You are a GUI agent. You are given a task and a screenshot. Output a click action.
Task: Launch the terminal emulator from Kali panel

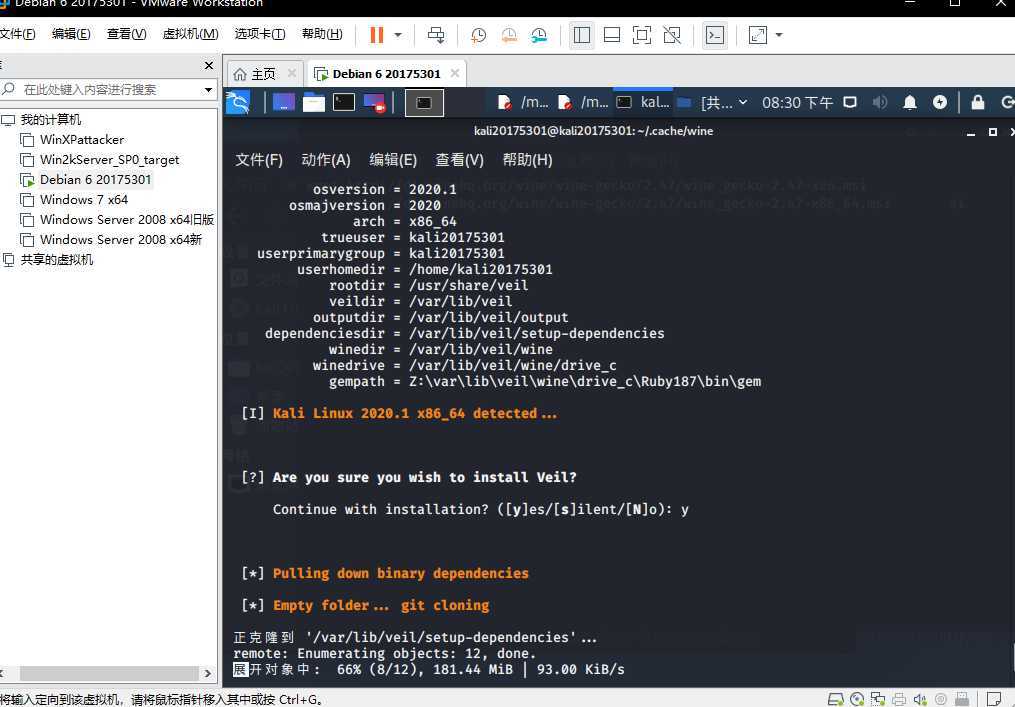[344, 102]
